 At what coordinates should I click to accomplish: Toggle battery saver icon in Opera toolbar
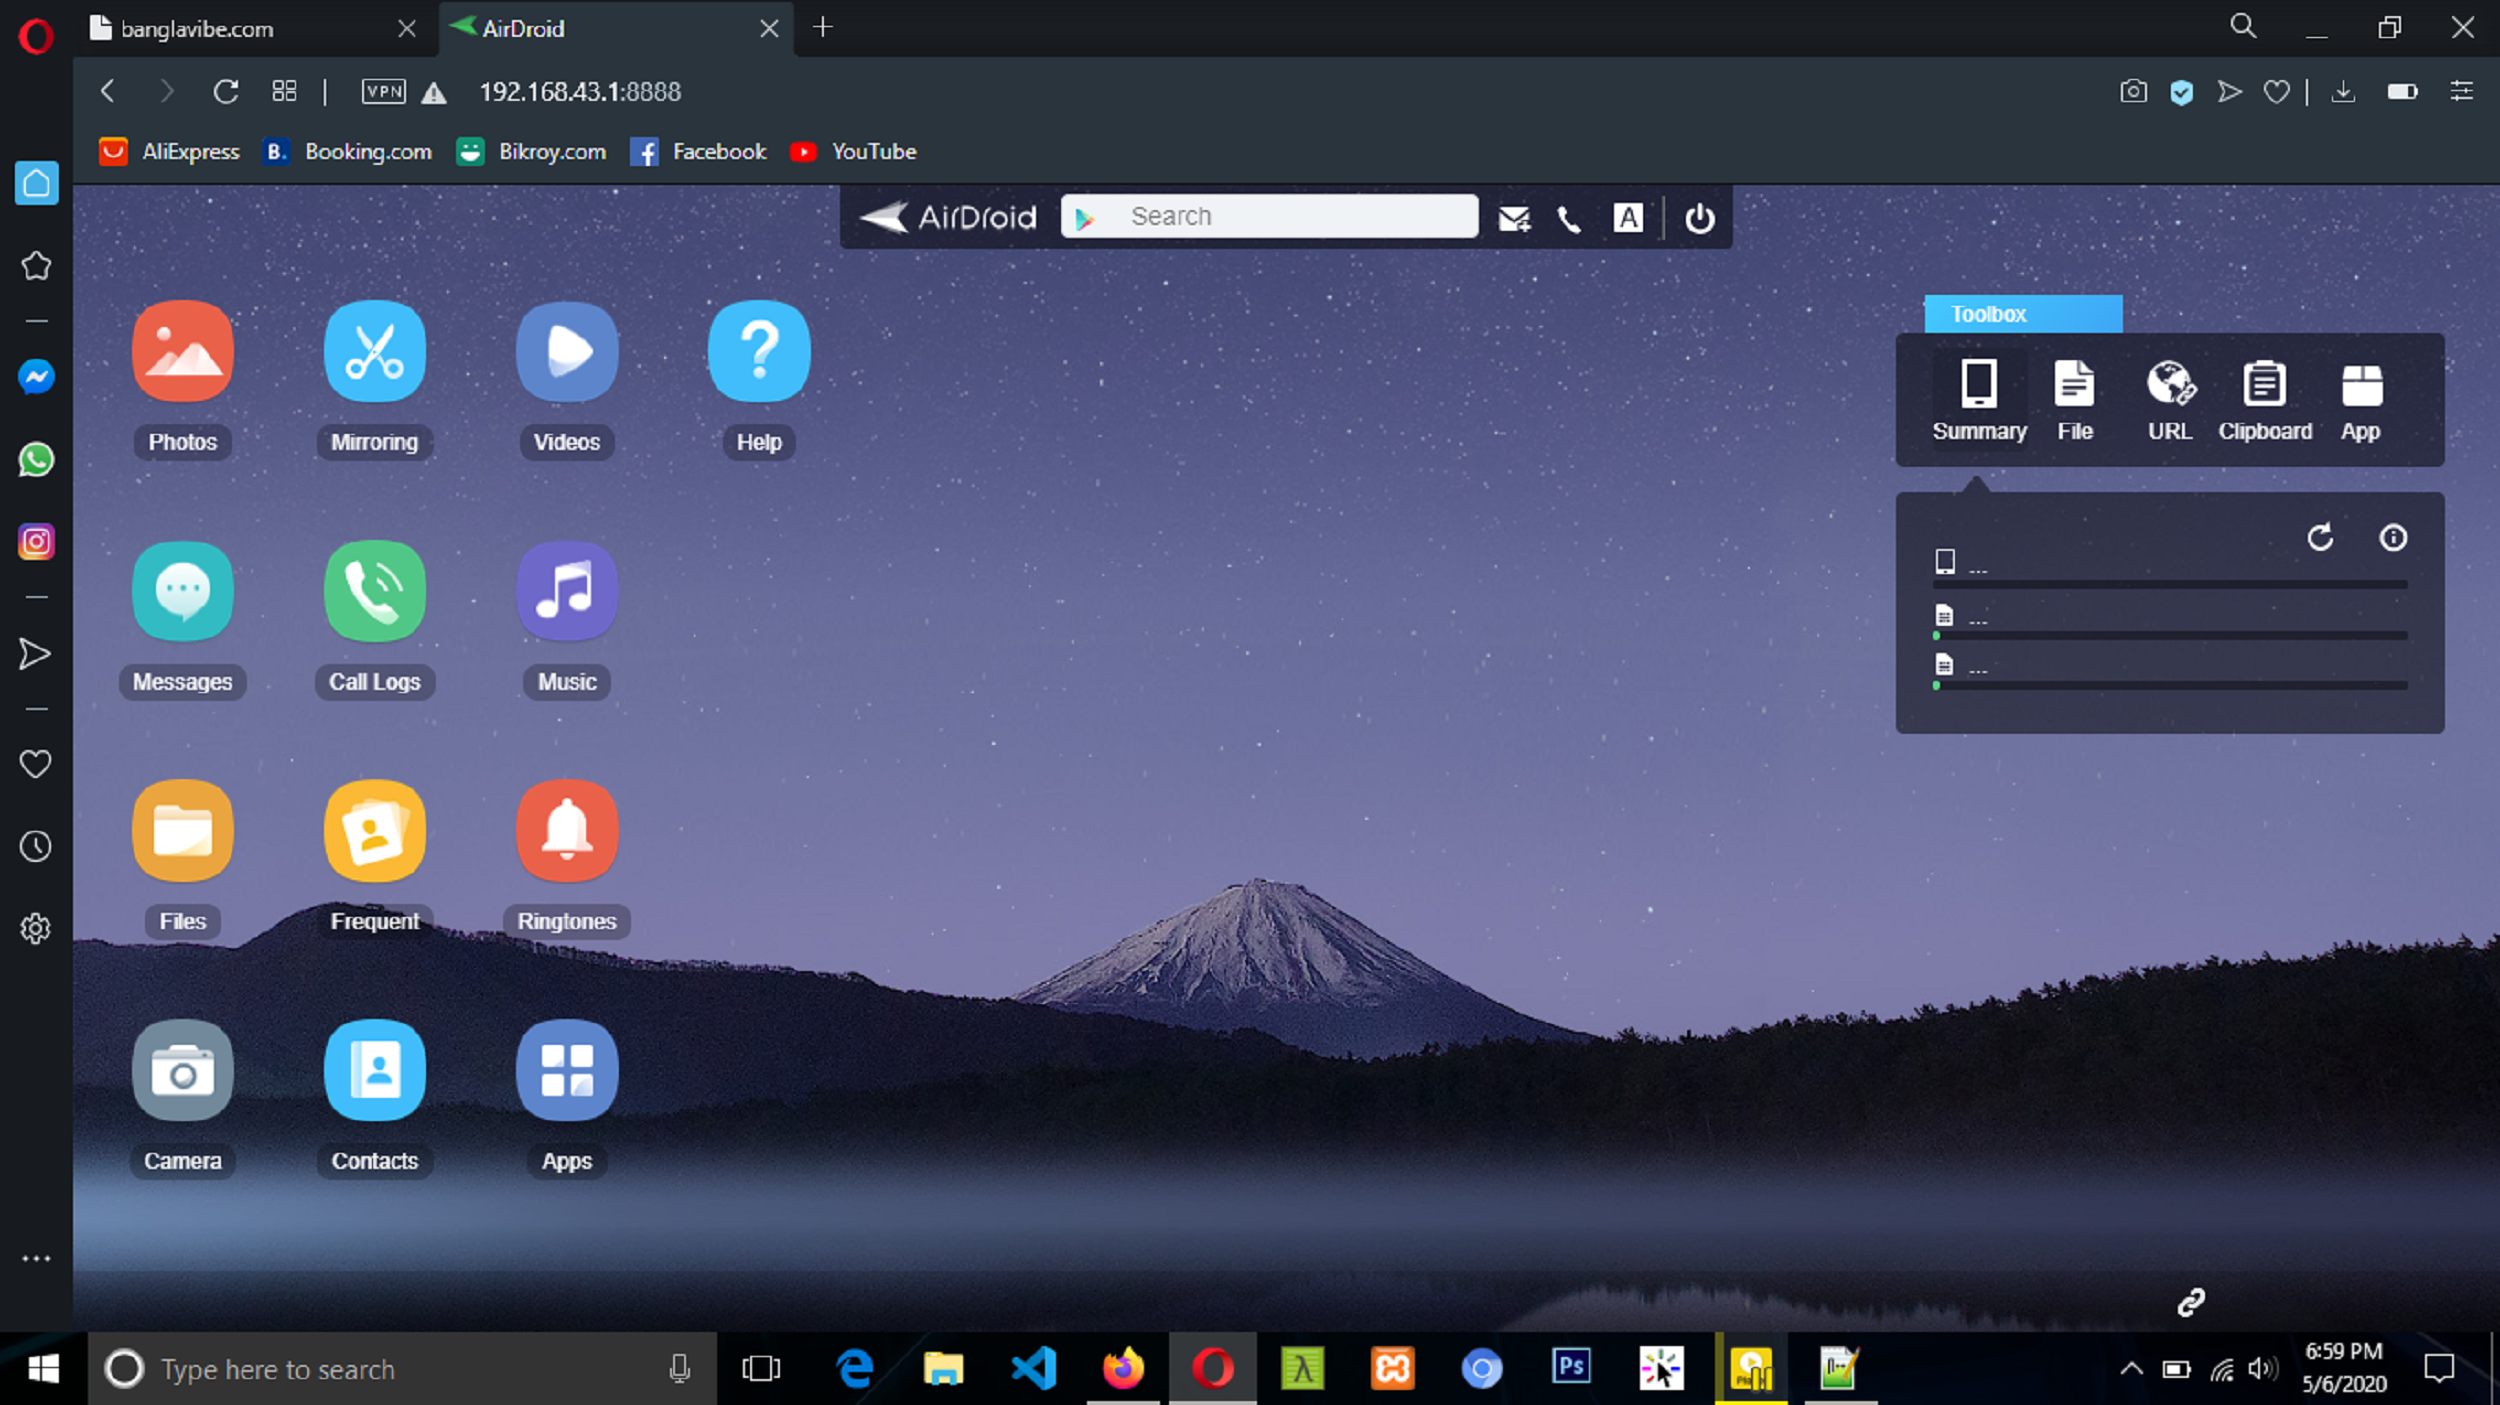(x=2401, y=92)
